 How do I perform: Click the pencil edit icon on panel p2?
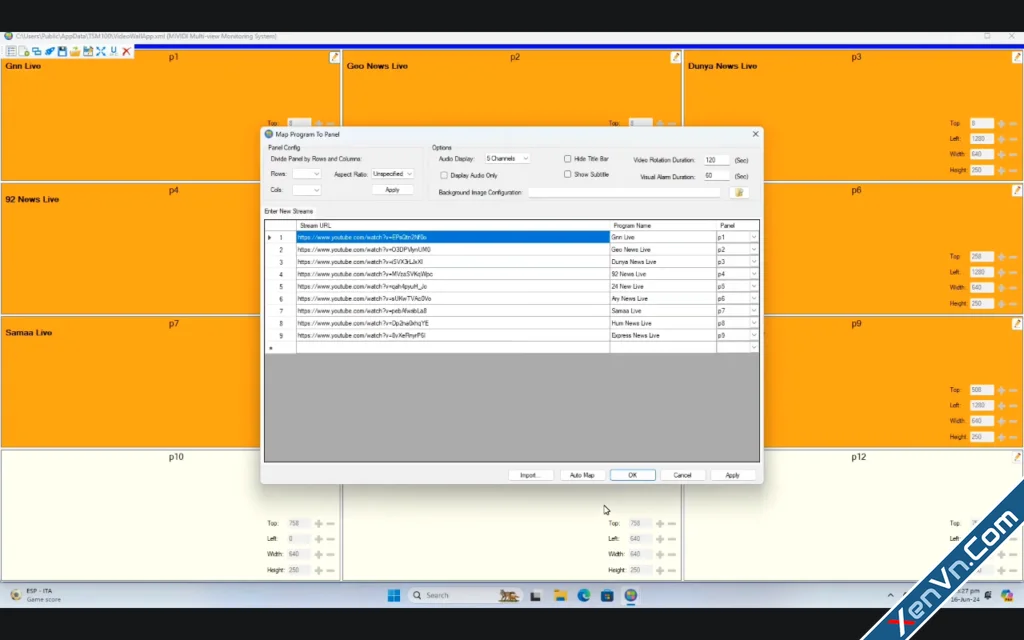point(675,57)
